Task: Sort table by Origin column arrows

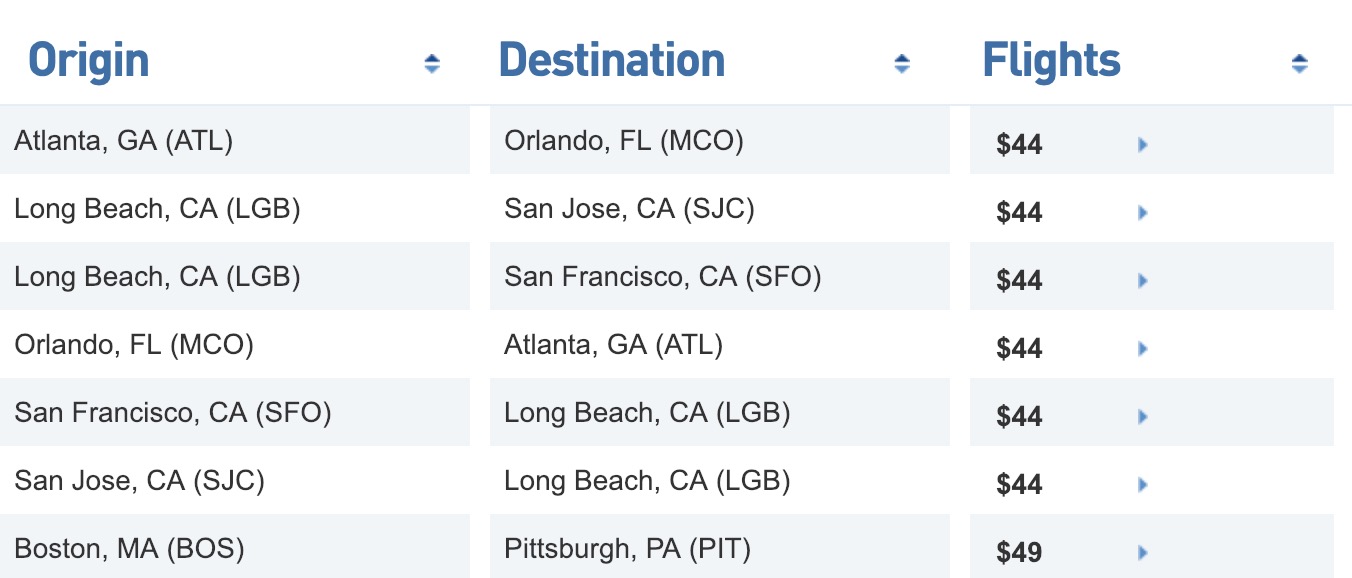Action: pyautogui.click(x=432, y=64)
